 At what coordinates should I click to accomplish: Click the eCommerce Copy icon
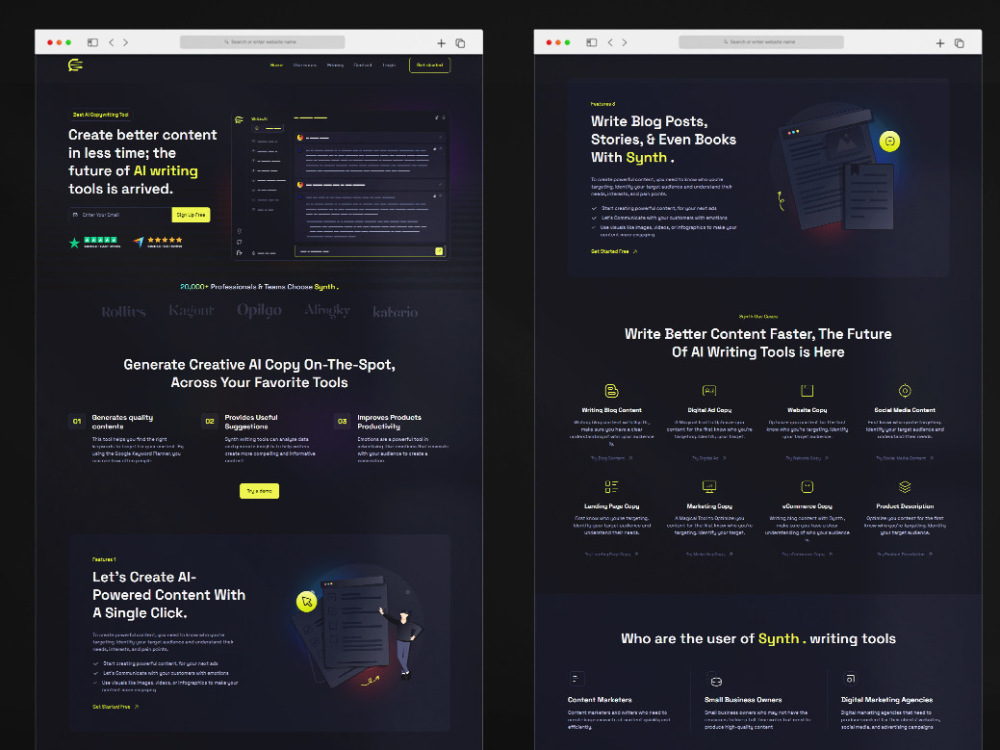(x=807, y=487)
